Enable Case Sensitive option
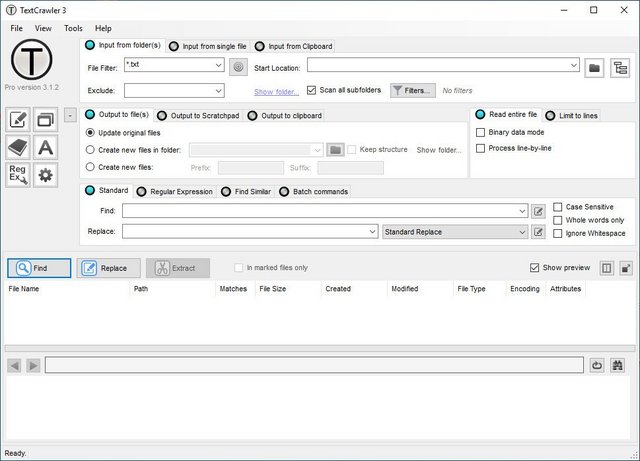The width and height of the screenshot is (640, 461). (x=558, y=207)
